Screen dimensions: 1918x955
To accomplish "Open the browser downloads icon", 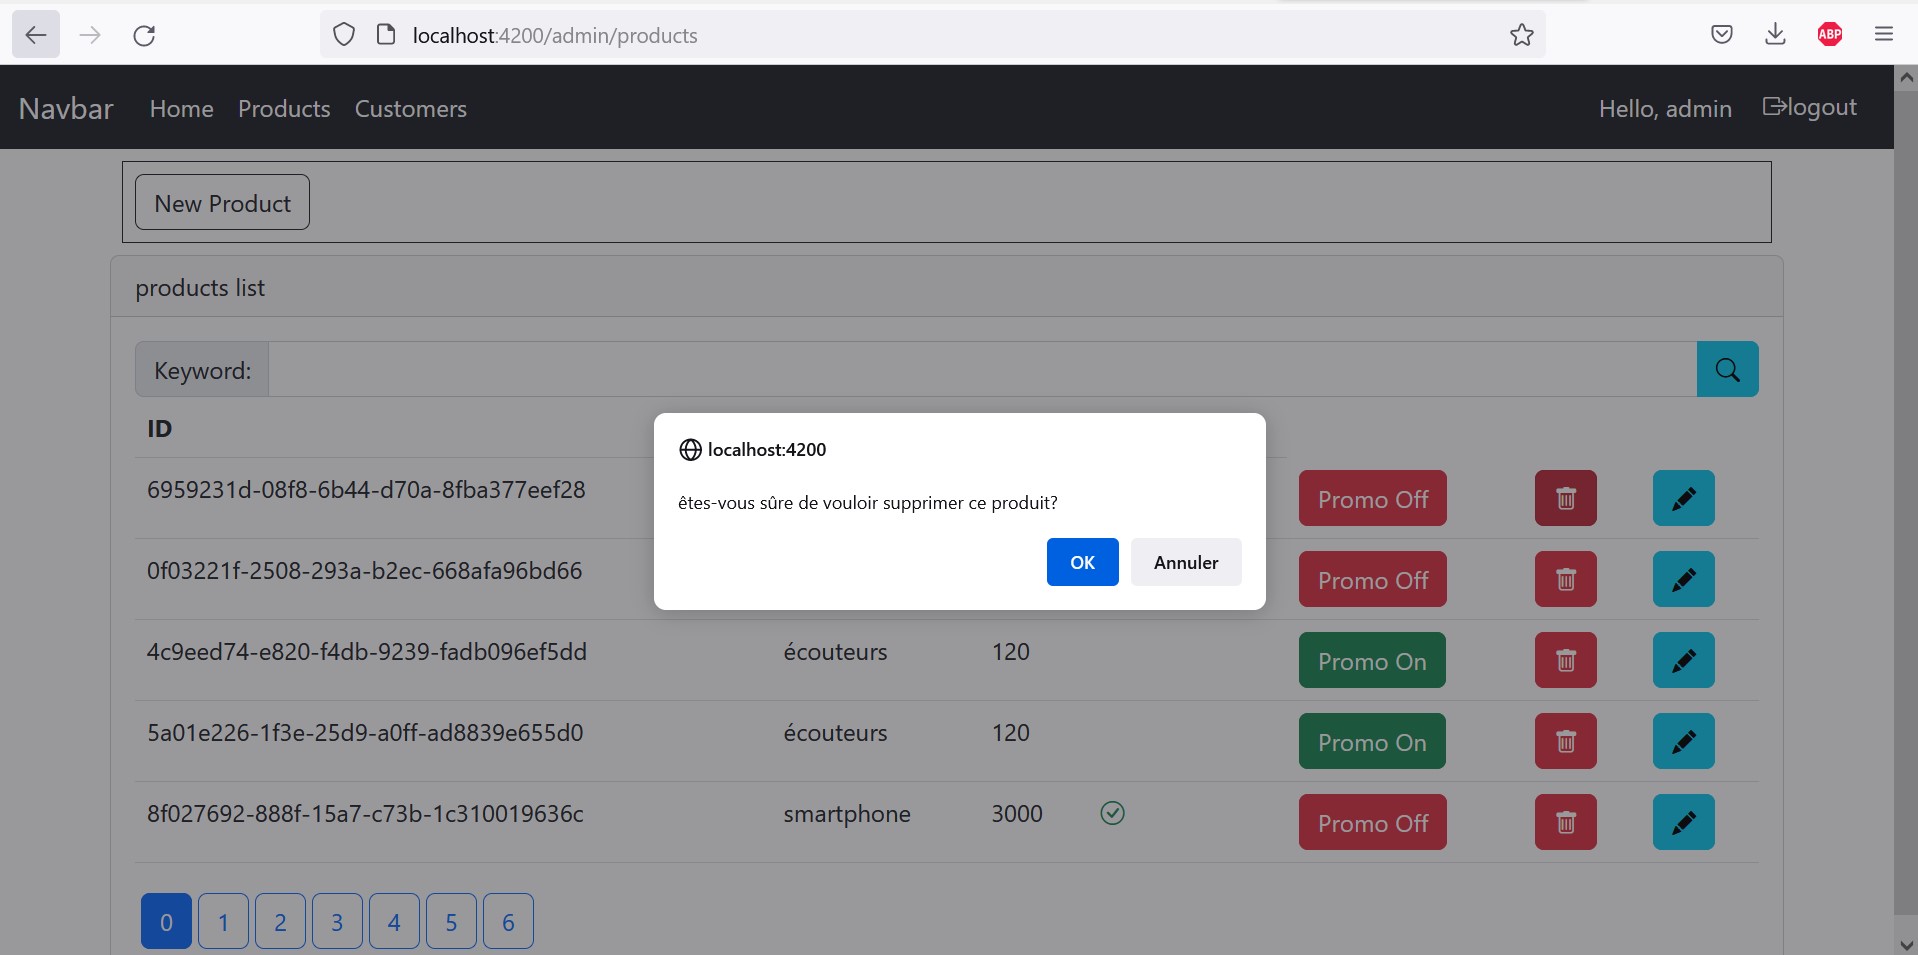I will click(1775, 34).
